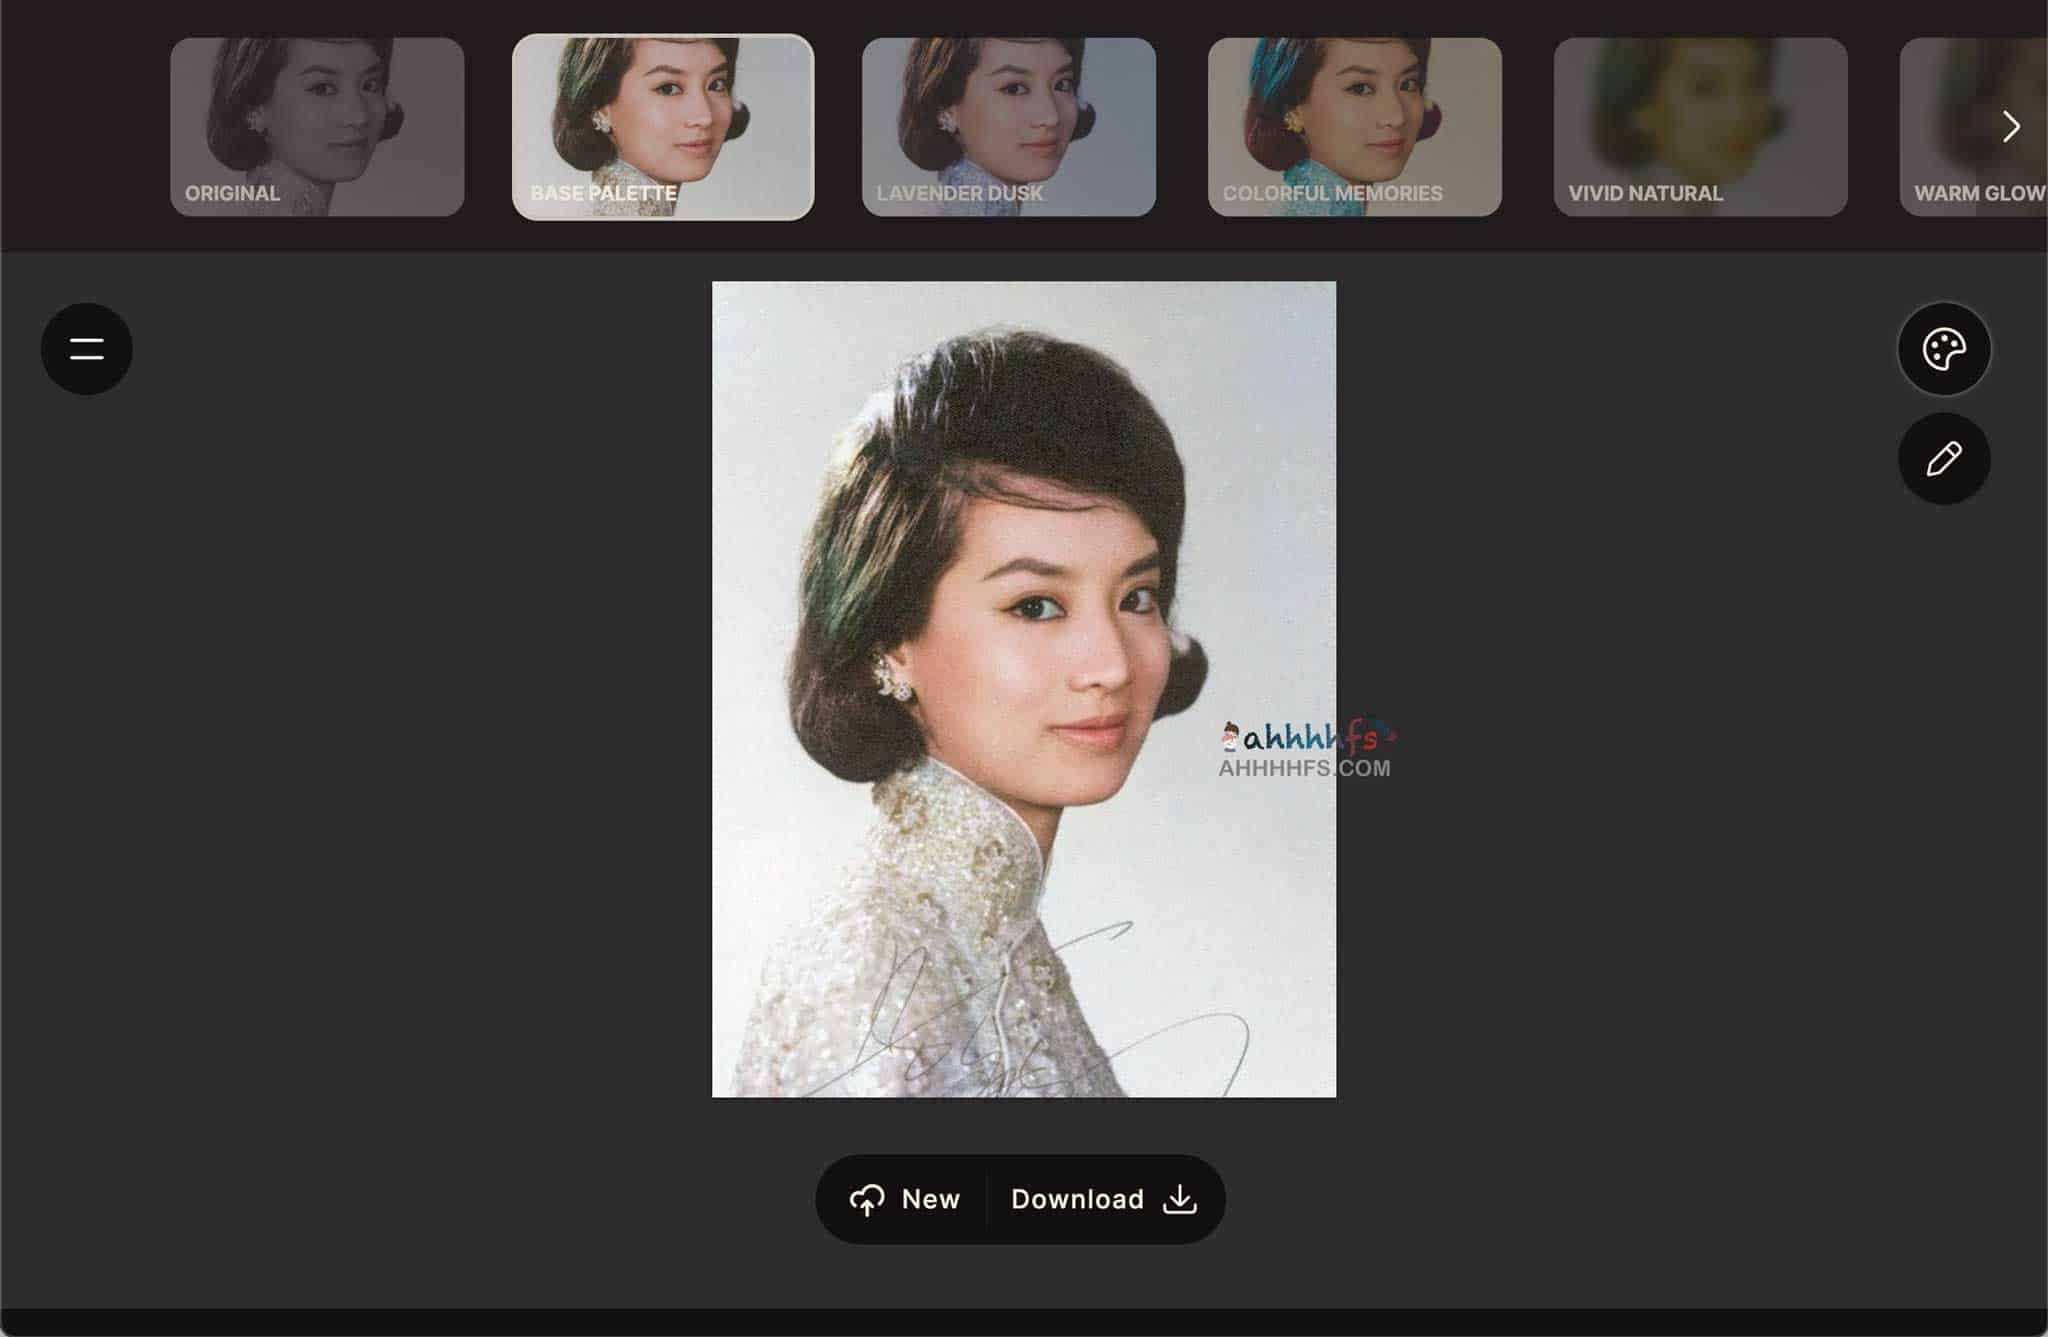
Task: Open the color palette panel icon
Action: point(1943,349)
